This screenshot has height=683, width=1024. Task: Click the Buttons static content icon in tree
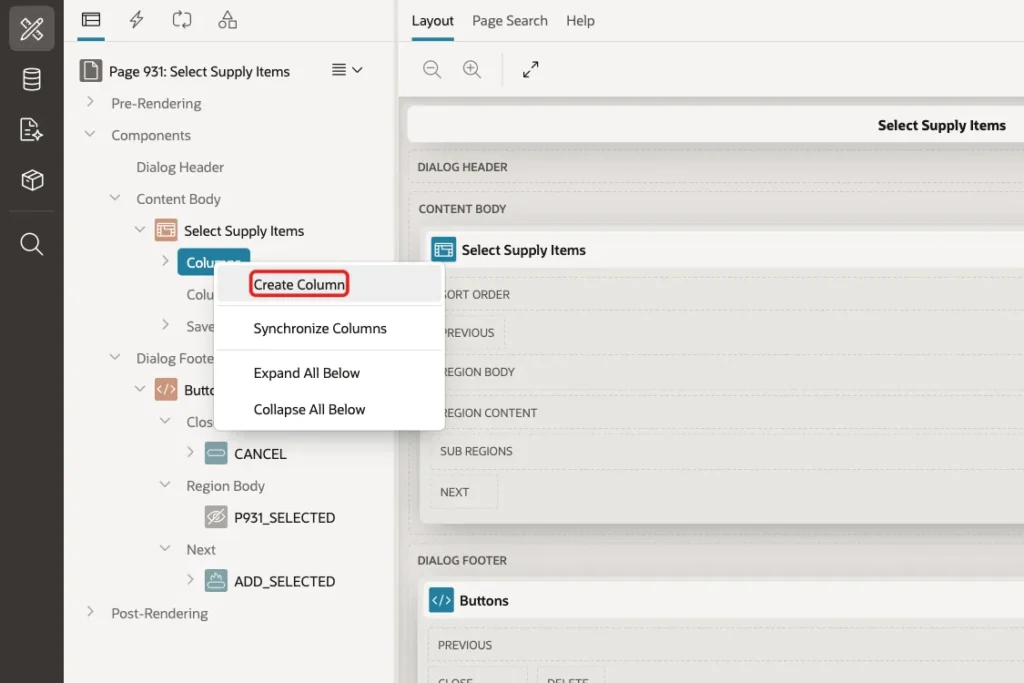click(x=166, y=389)
